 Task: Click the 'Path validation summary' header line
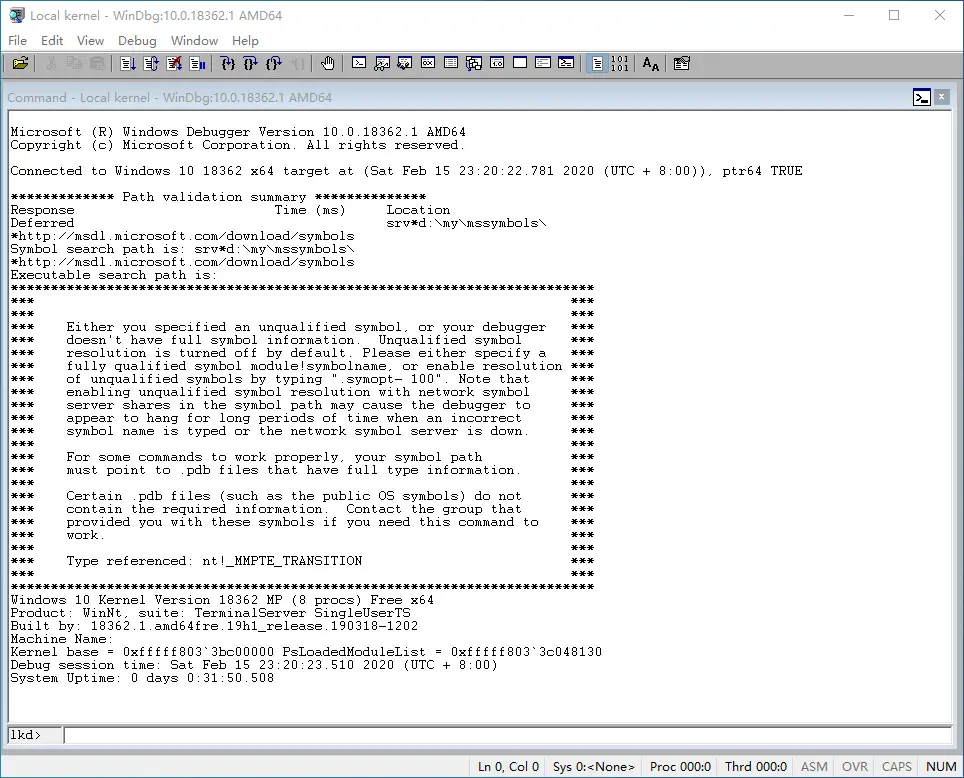point(218,197)
